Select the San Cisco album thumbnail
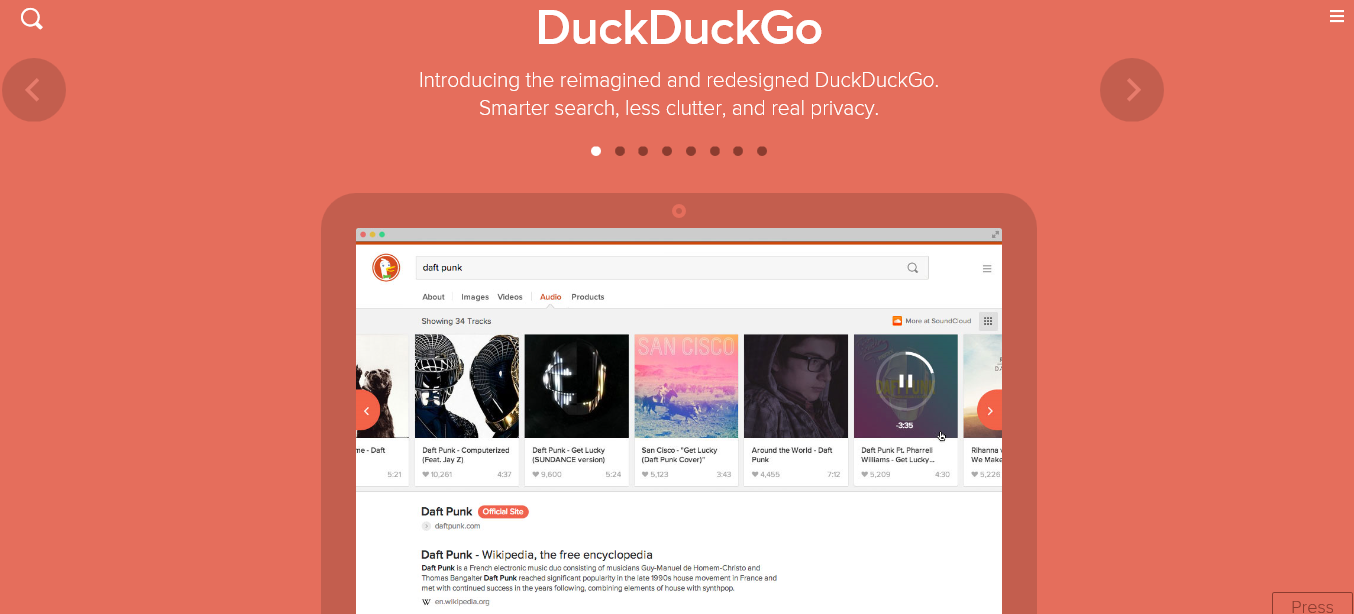The width and height of the screenshot is (1354, 614). tap(686, 386)
